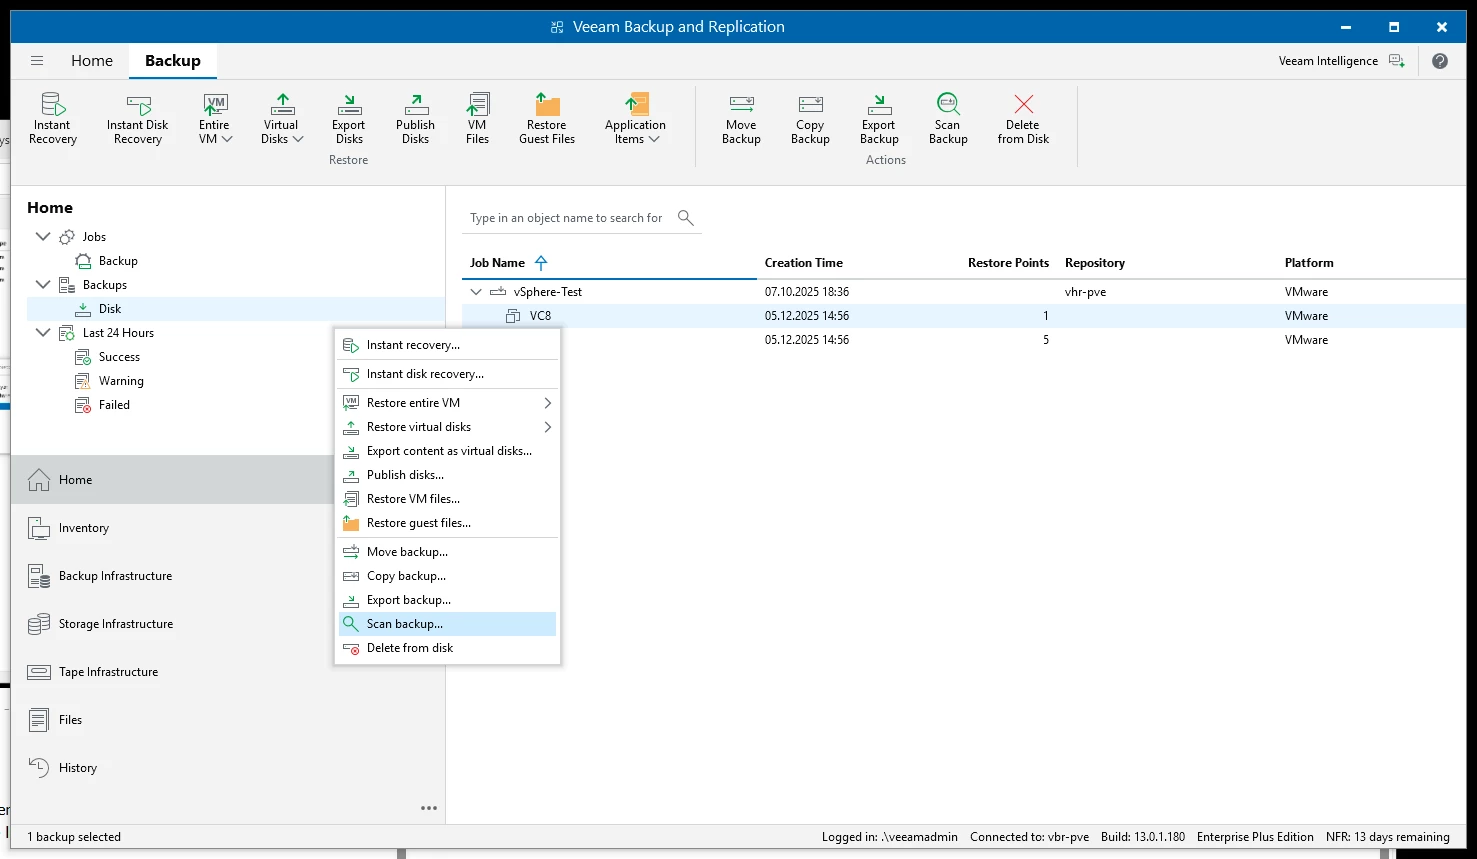Image resolution: width=1477 pixels, height=859 pixels.
Task: Click Delete from Disk red X icon
Action: coord(1023,106)
